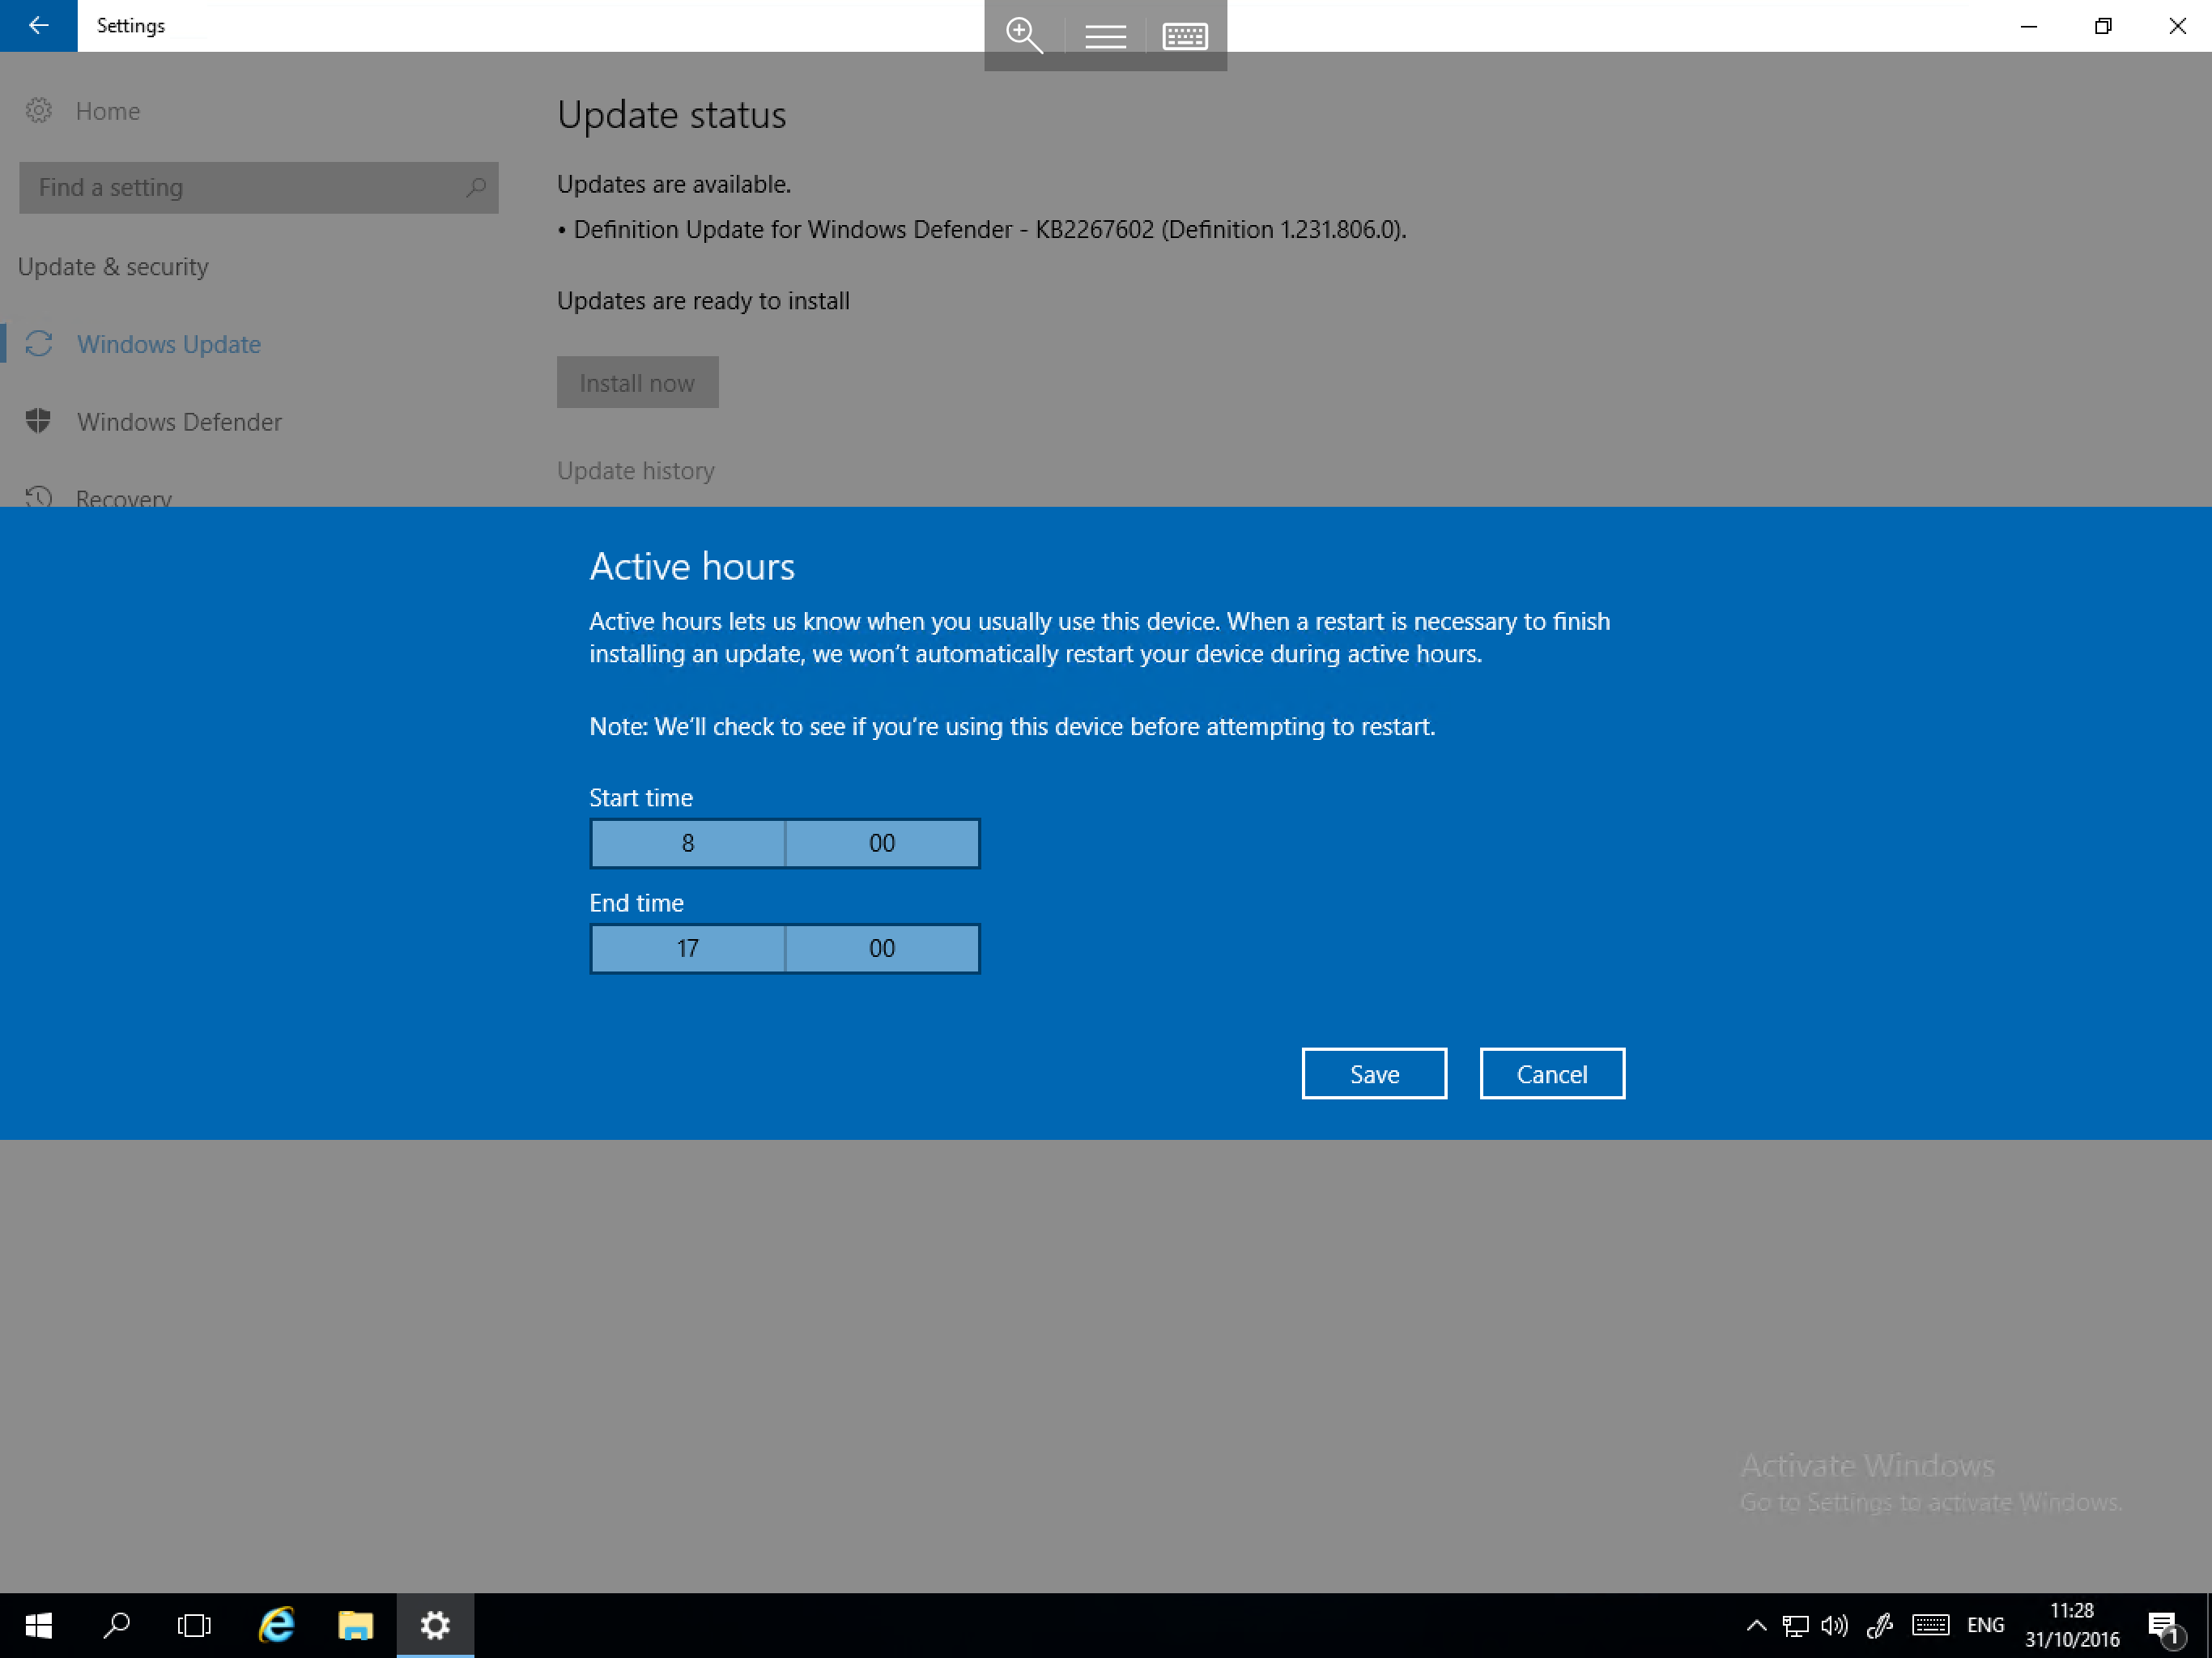Click the volume speaker icon

click(1835, 1626)
